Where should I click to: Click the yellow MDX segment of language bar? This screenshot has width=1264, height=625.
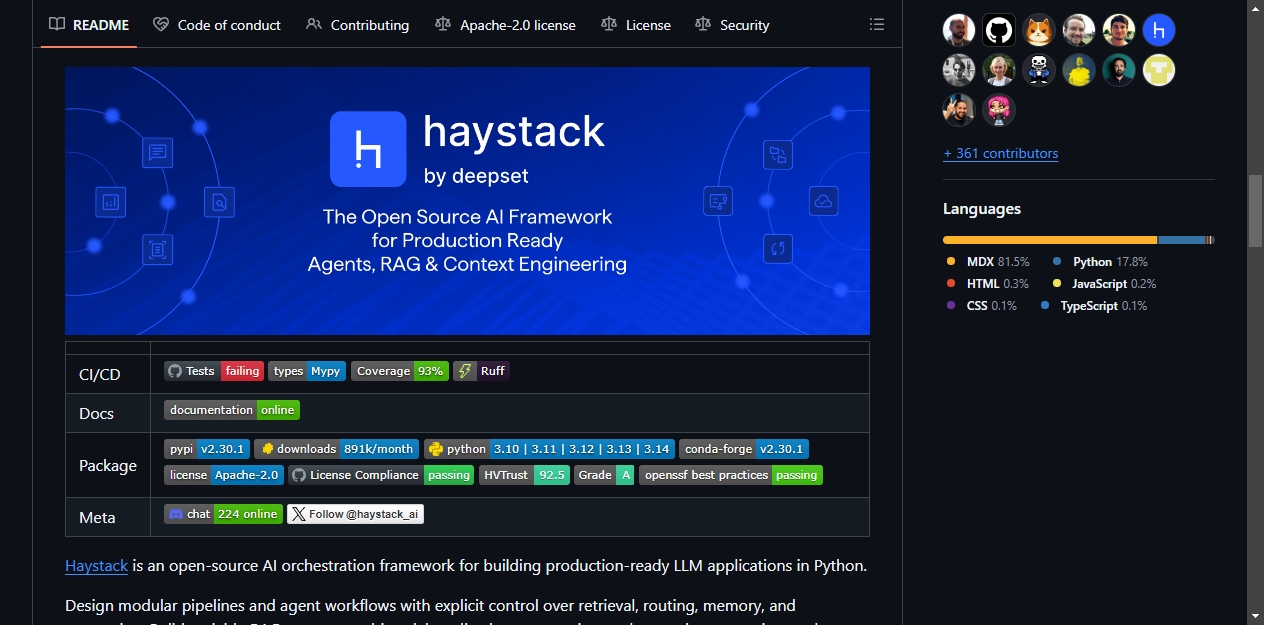(x=1050, y=240)
